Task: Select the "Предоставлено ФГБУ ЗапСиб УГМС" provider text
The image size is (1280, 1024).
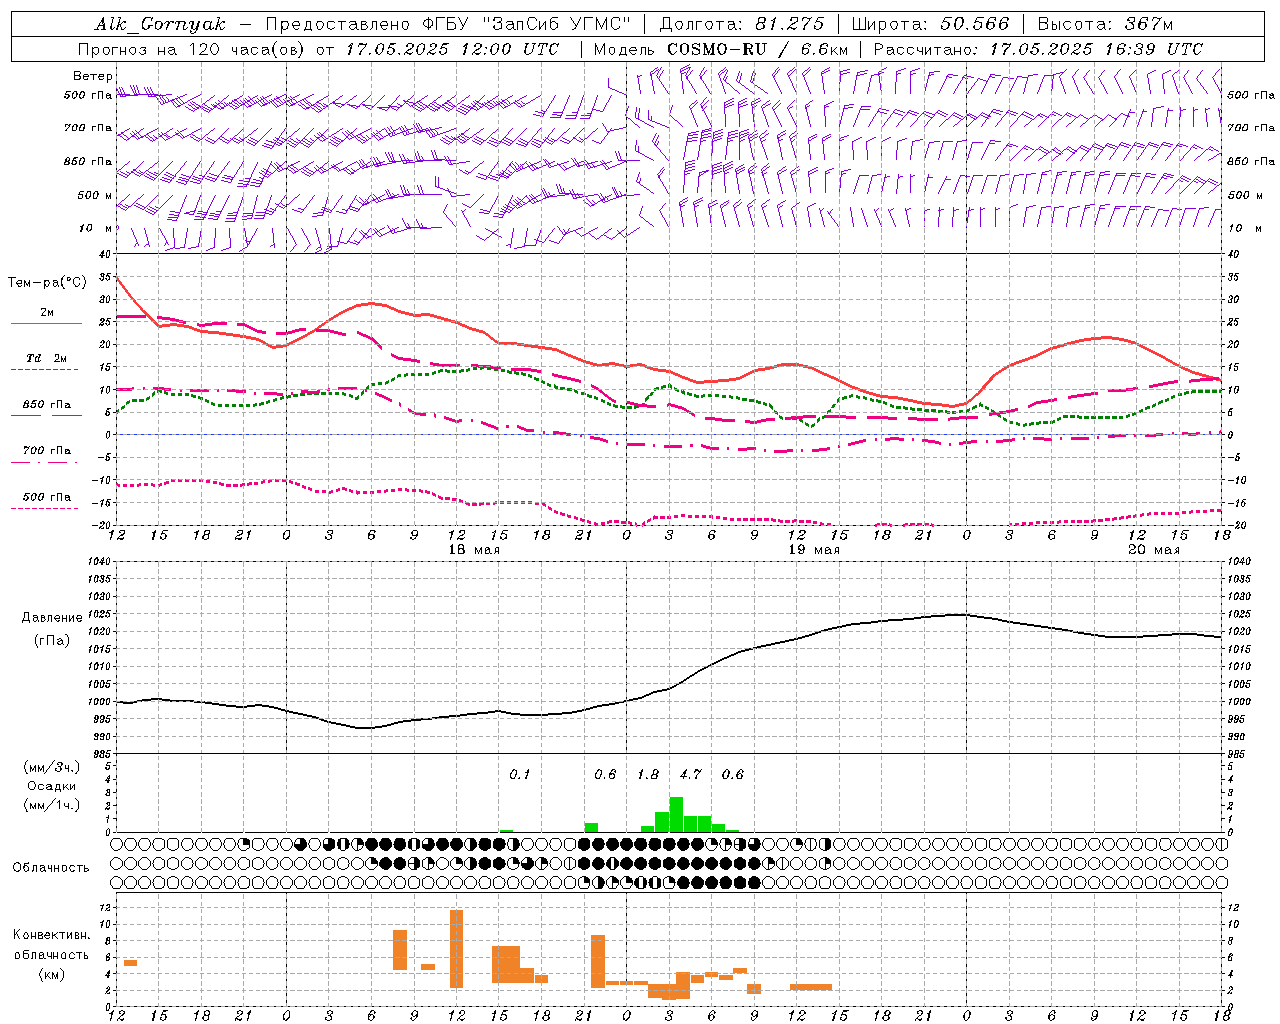Action: pos(449,24)
